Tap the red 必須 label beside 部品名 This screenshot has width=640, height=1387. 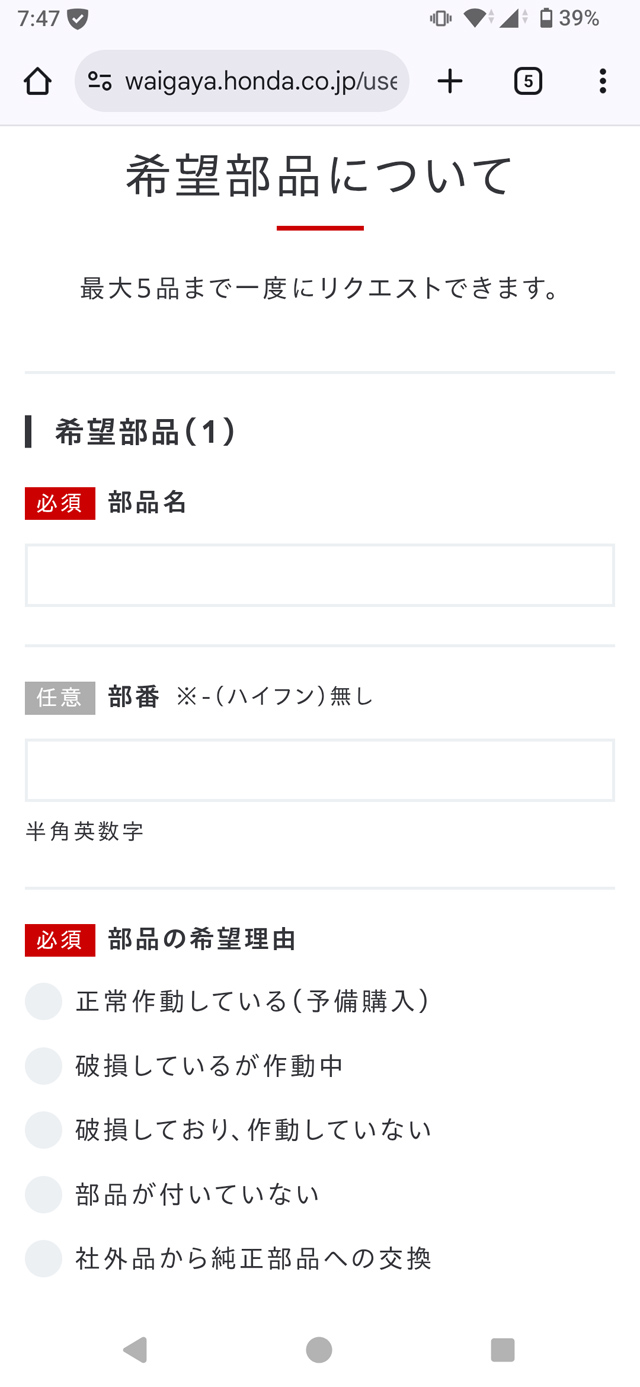click(x=59, y=503)
